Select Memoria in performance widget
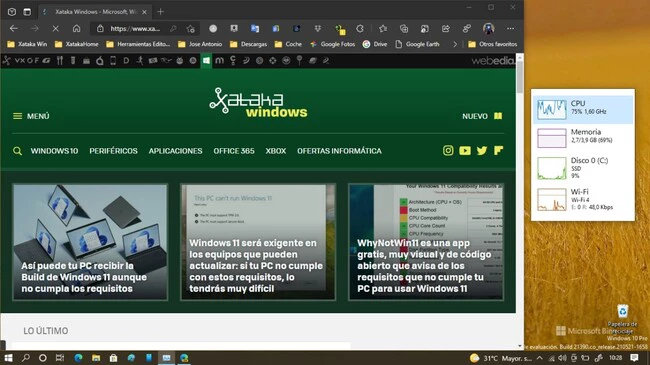 click(582, 138)
